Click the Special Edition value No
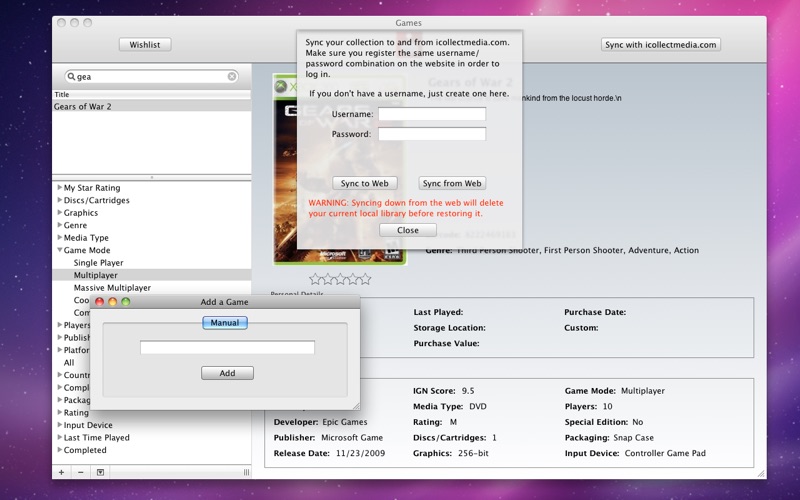 coord(638,422)
